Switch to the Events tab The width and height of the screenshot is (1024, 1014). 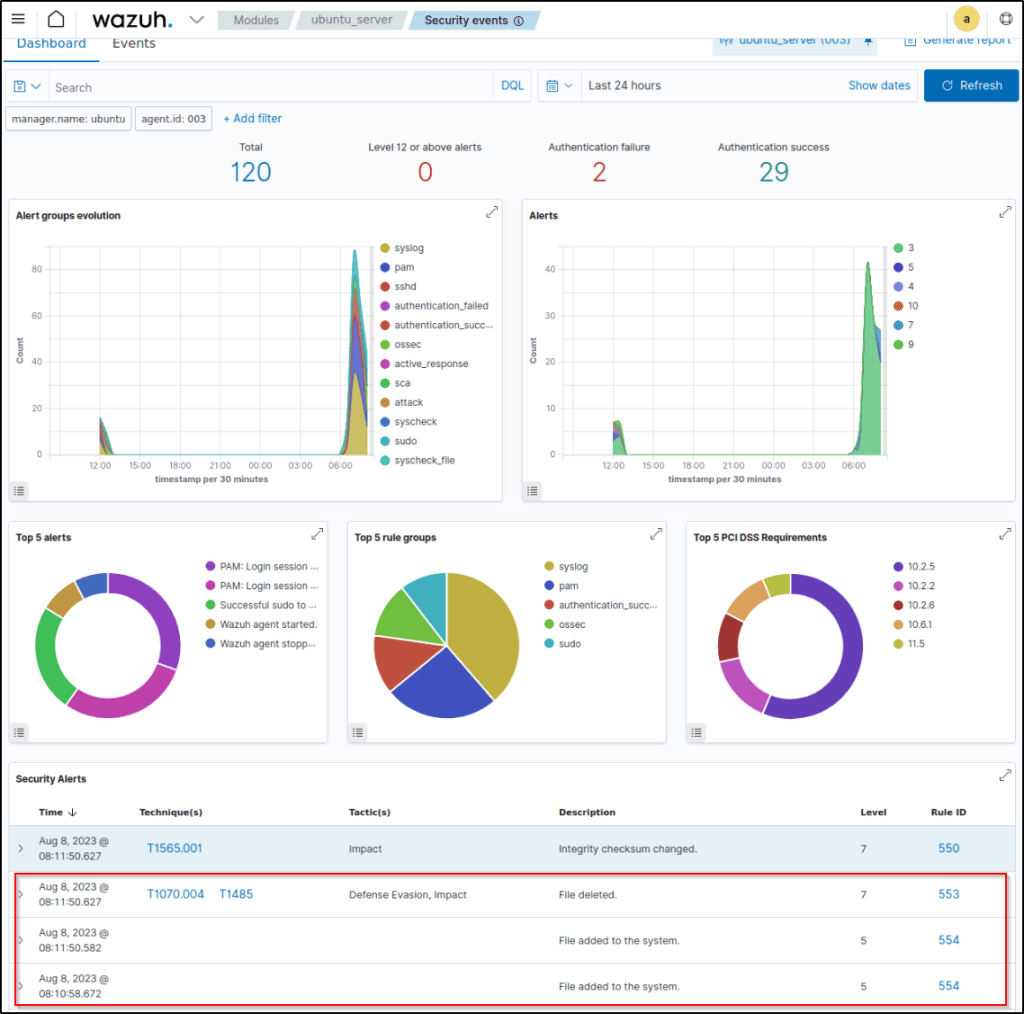click(133, 44)
